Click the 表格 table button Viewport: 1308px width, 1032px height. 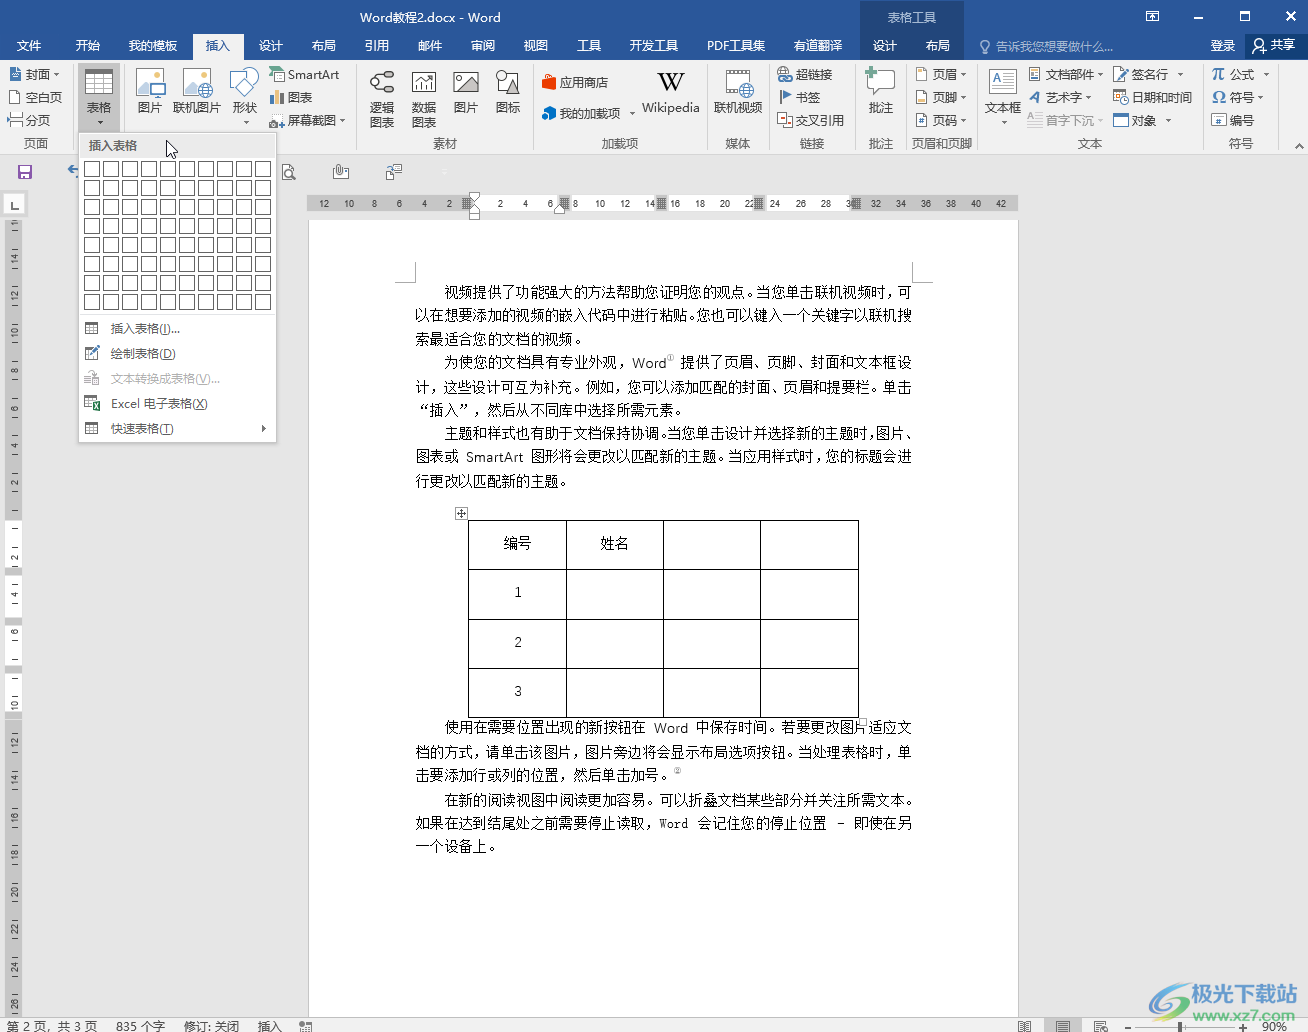[99, 97]
